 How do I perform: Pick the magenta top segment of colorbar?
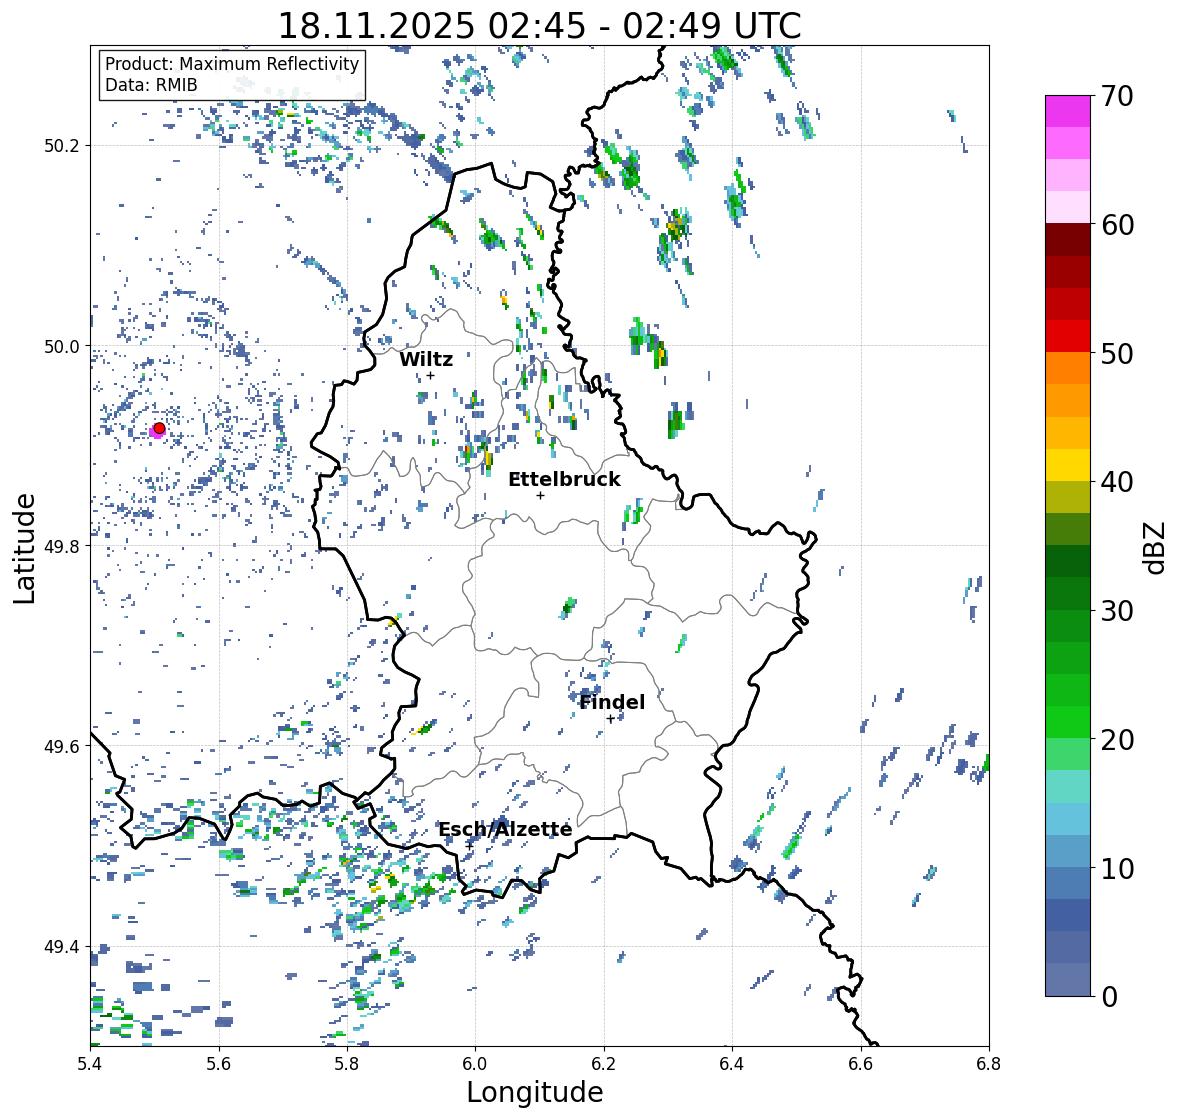pyautogui.click(x=1068, y=111)
